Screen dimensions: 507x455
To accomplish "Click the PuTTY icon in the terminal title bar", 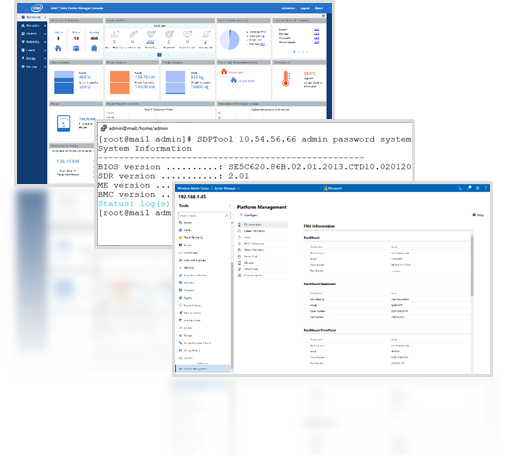I will pos(104,128).
